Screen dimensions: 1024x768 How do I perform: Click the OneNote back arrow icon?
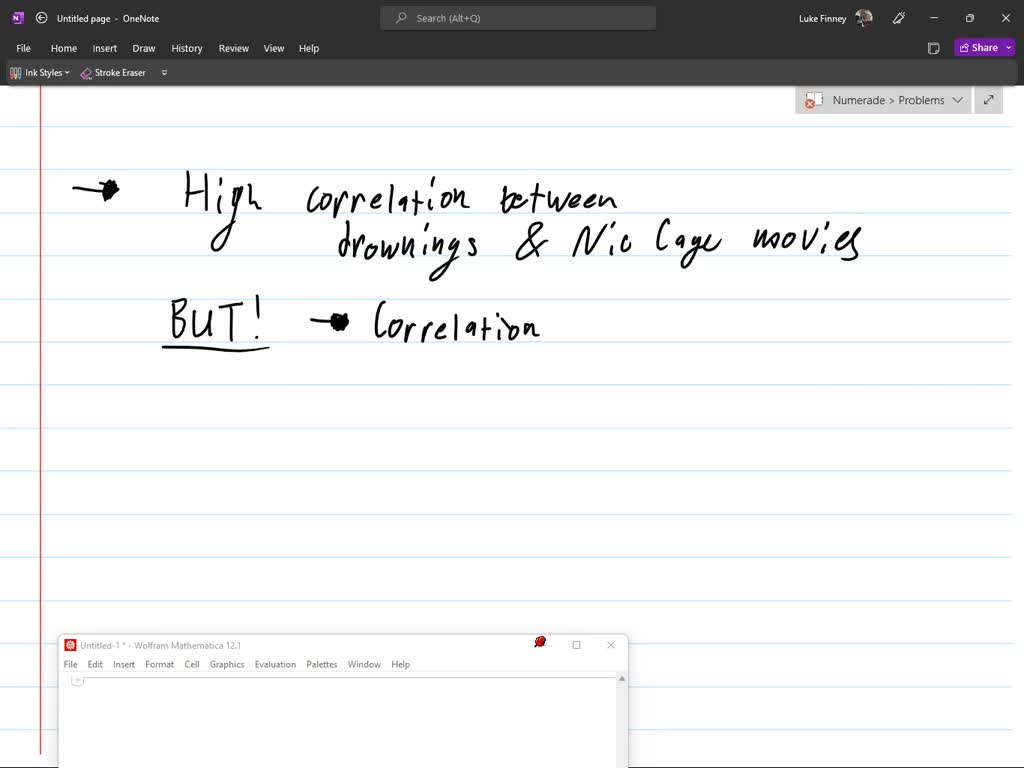pyautogui.click(x=41, y=18)
